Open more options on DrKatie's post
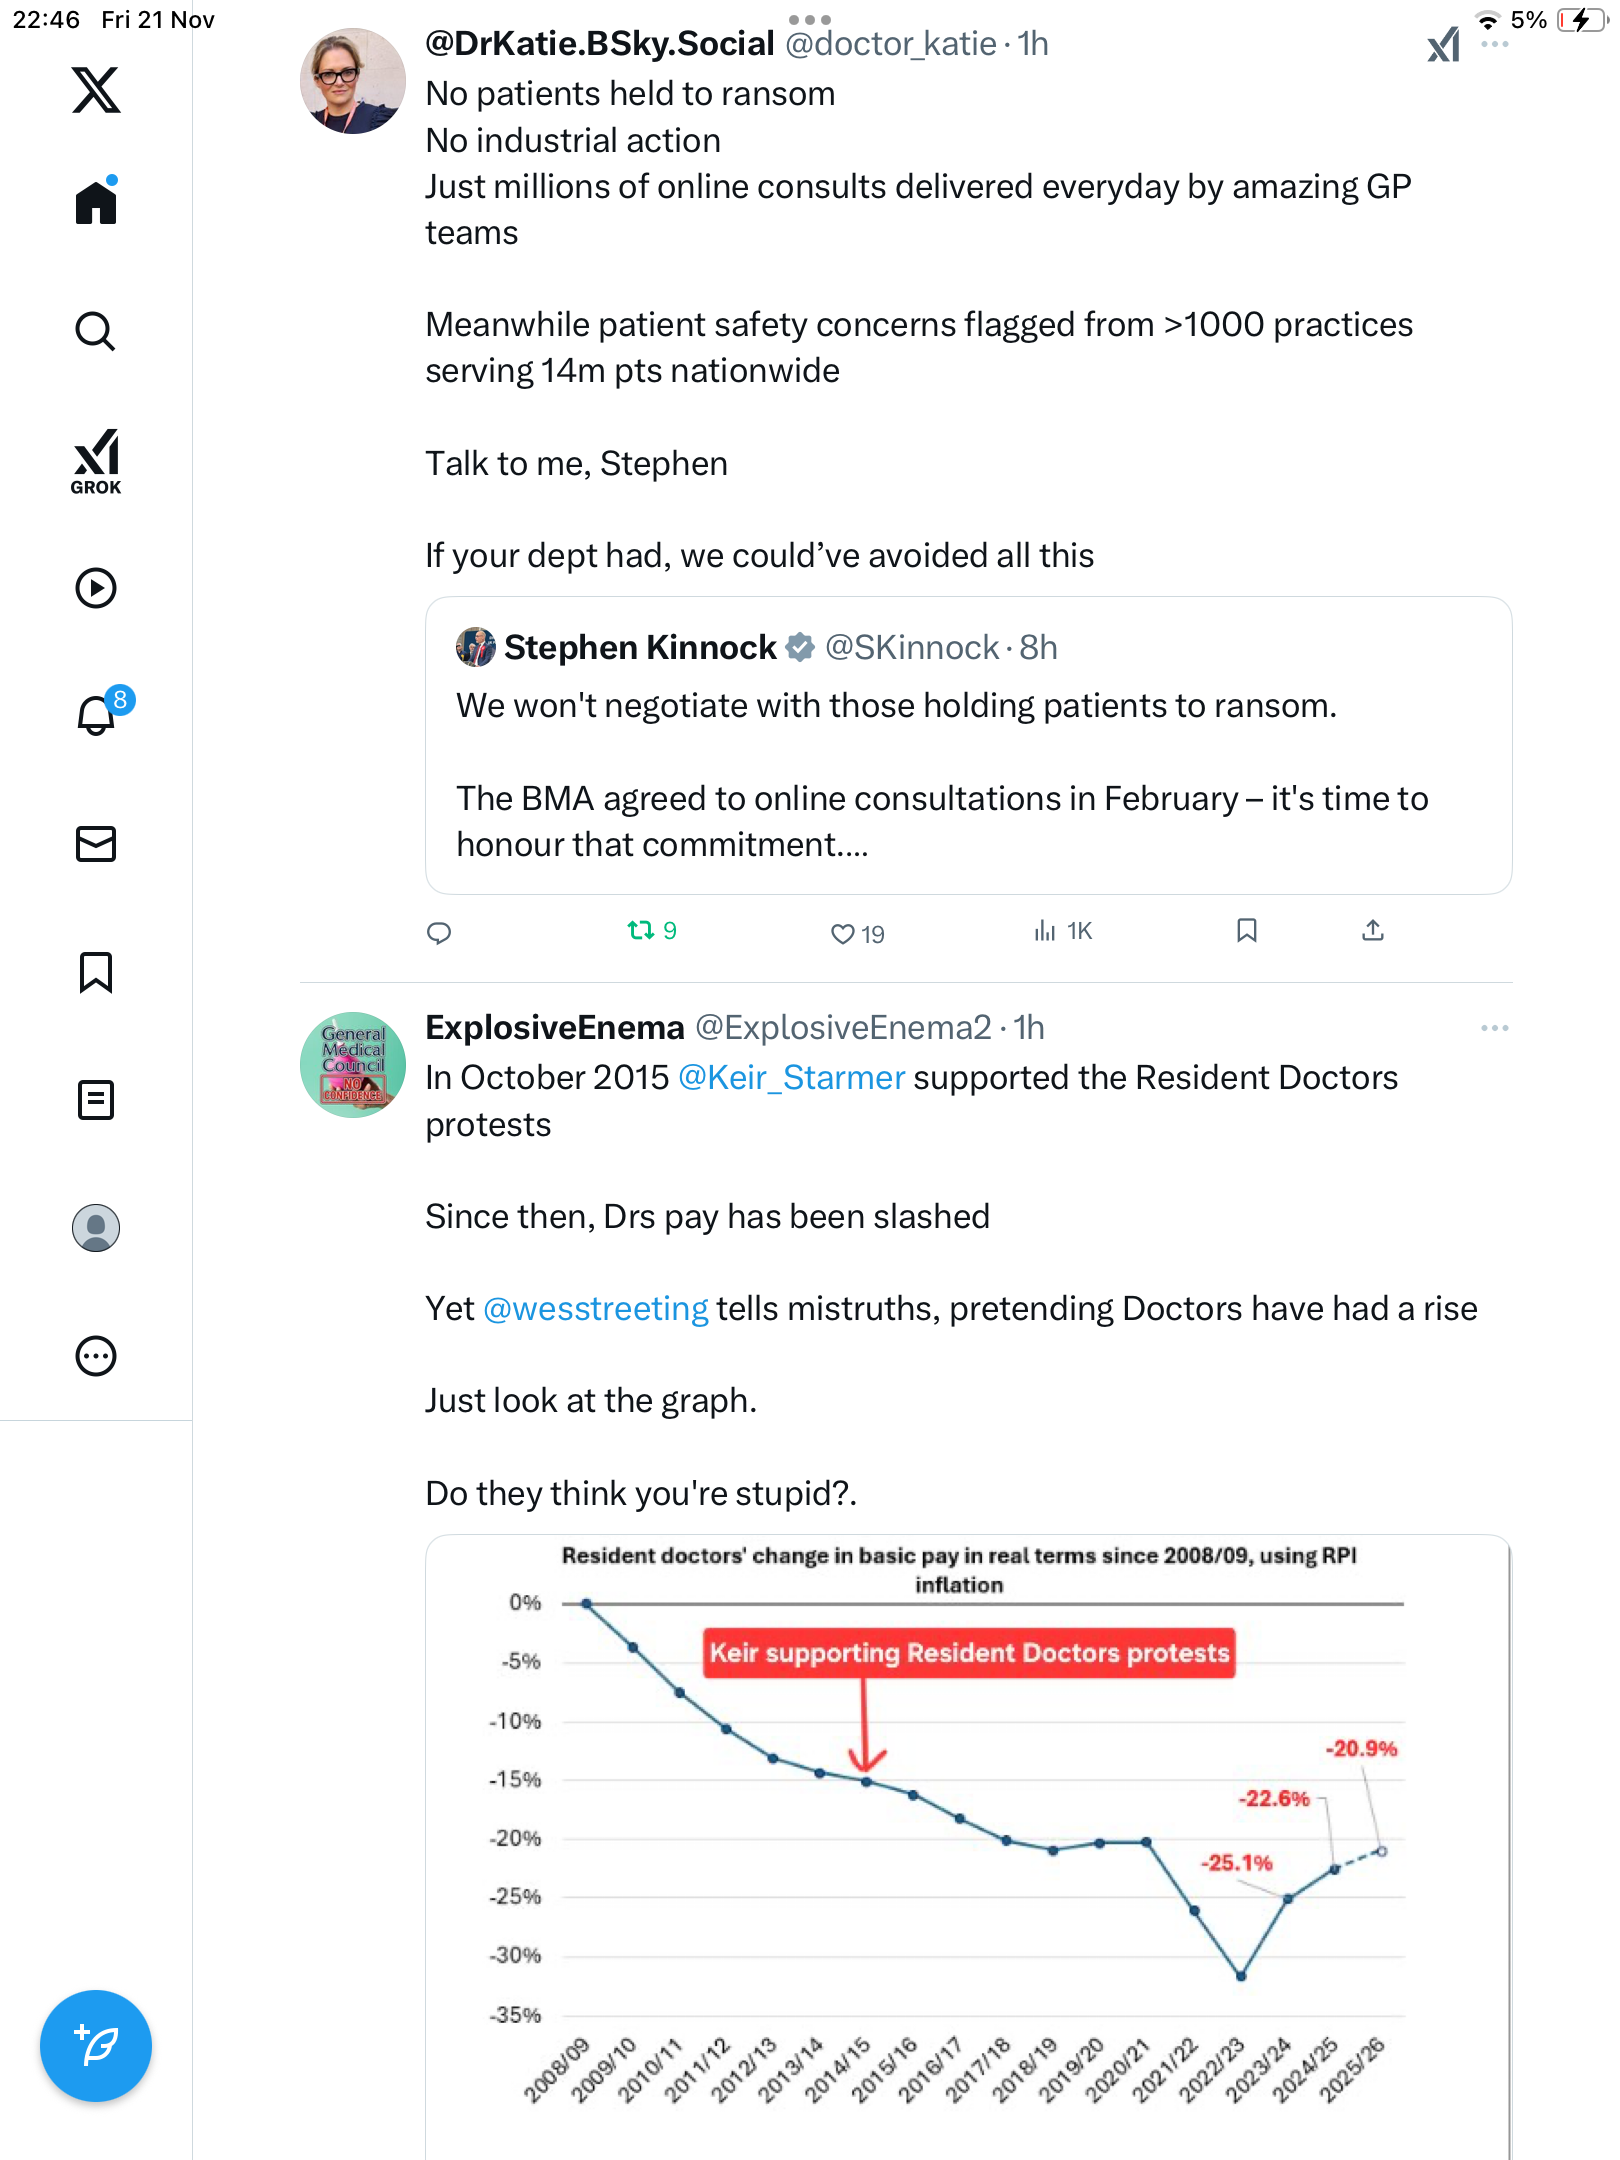The image size is (1620, 2160). point(1494,45)
